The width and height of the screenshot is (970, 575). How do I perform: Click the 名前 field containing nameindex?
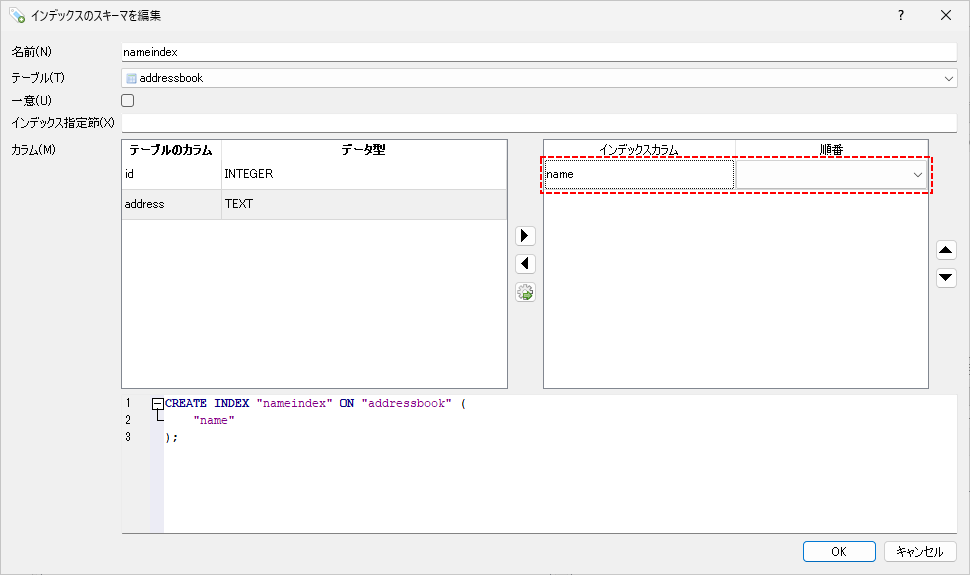point(539,52)
